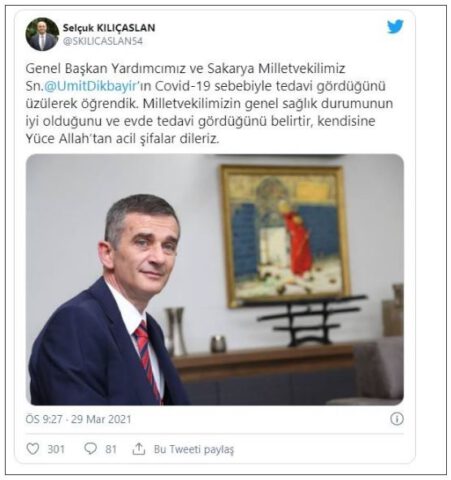
Task: Click the share upload arrow icon
Action: pos(139,449)
